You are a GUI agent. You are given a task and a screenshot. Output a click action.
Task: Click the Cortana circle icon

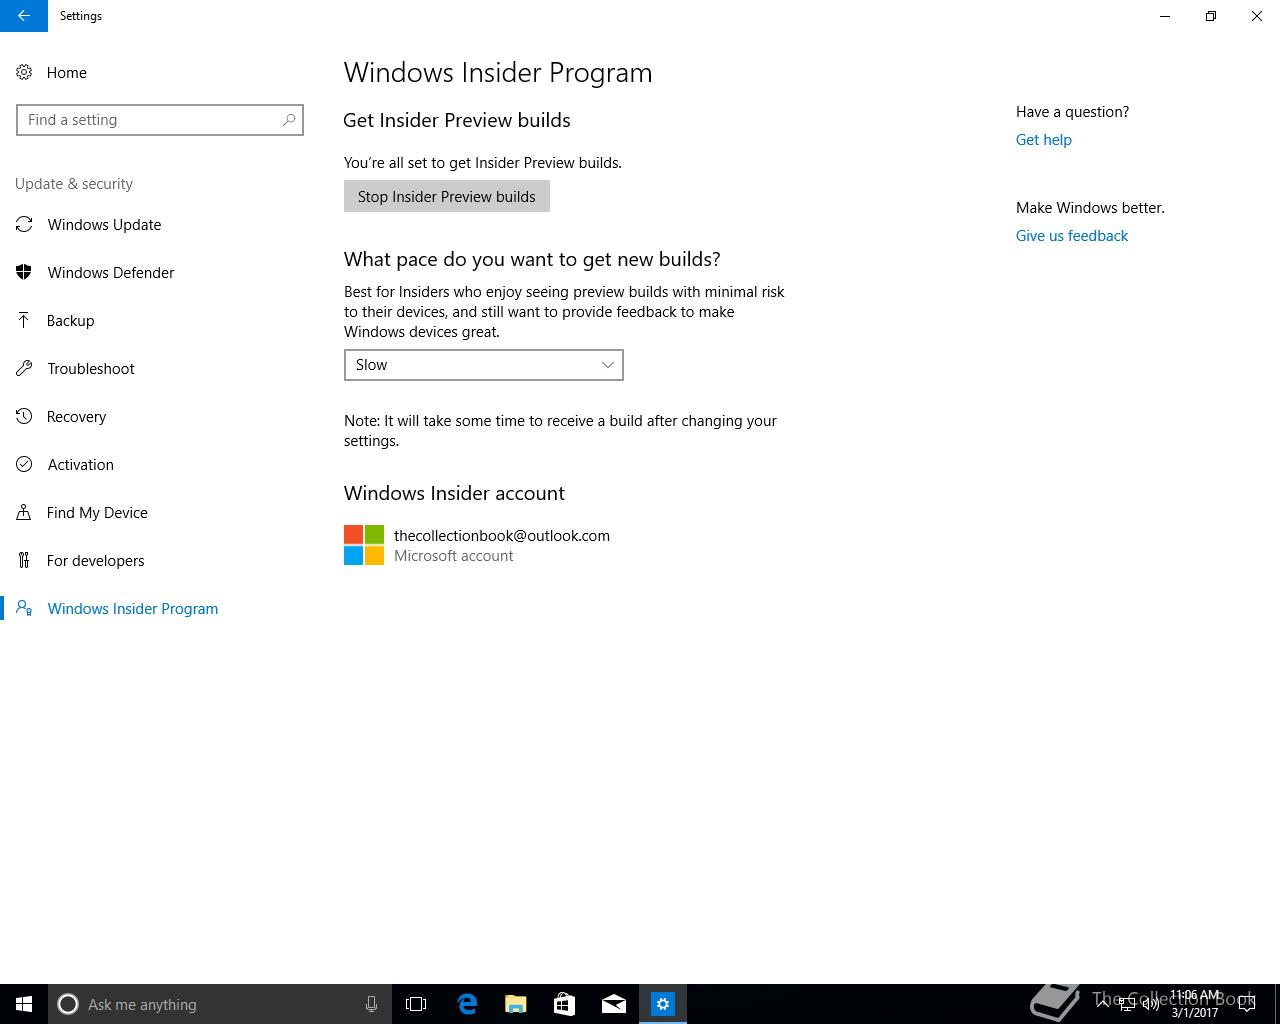68,1004
